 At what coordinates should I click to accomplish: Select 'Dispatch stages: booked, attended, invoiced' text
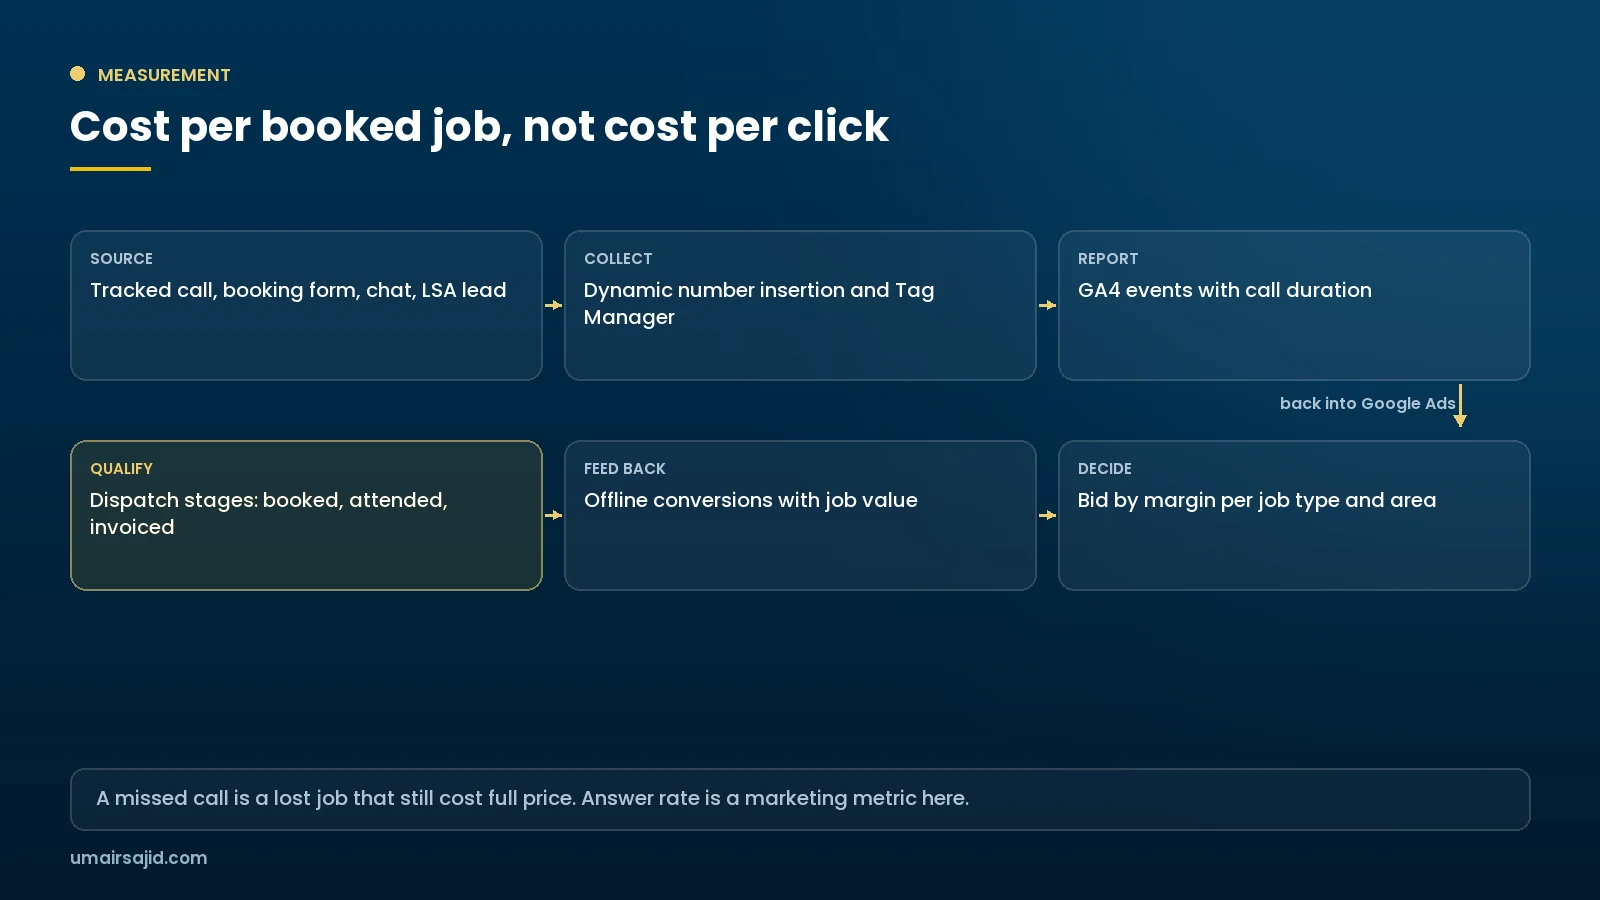[269, 513]
